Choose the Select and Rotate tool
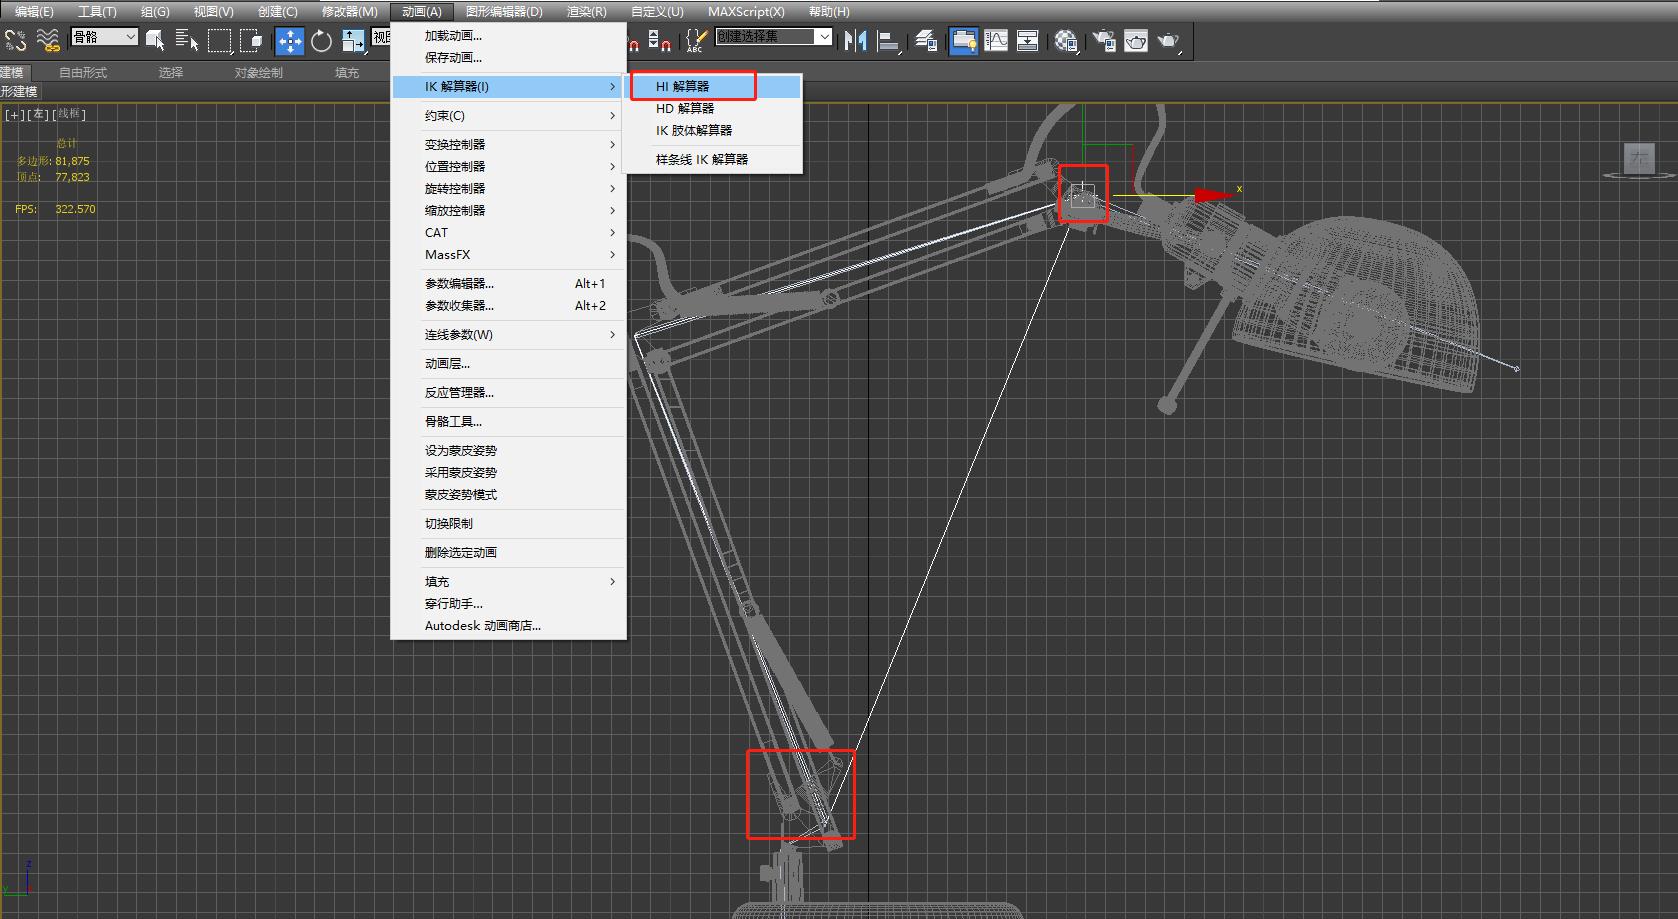 click(321, 40)
